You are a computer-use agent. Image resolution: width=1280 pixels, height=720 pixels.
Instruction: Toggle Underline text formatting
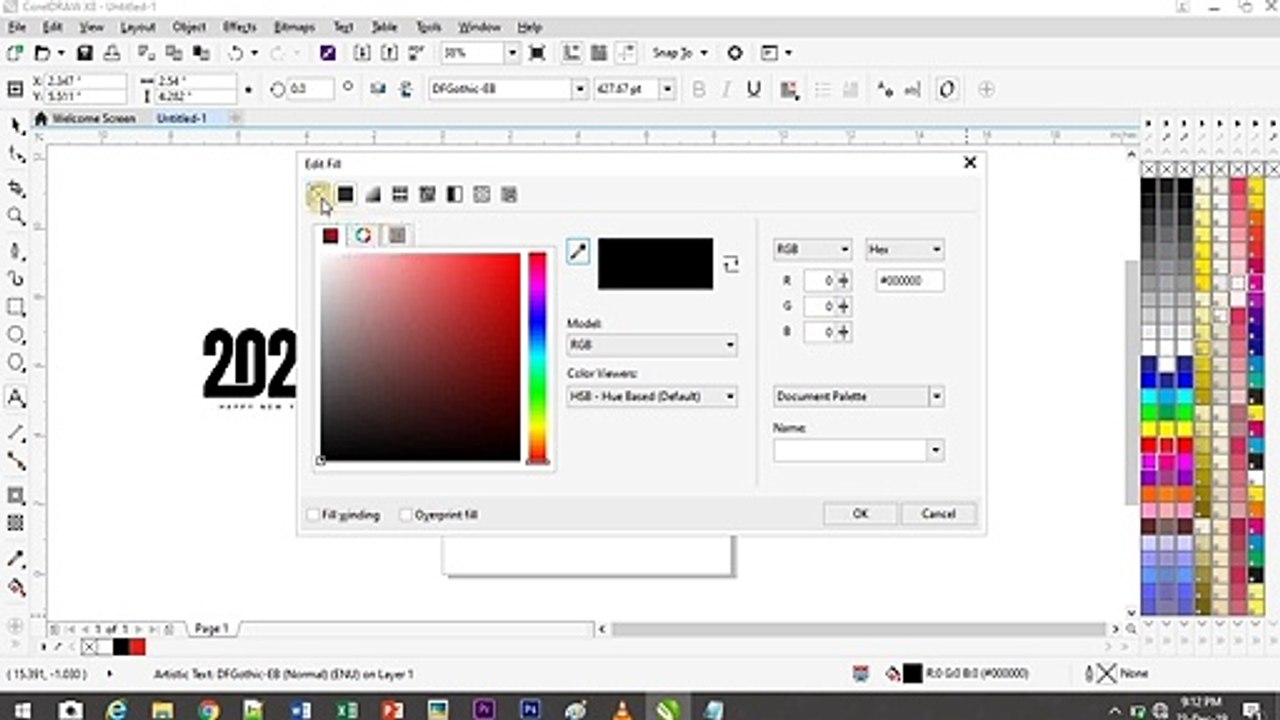[x=754, y=89]
